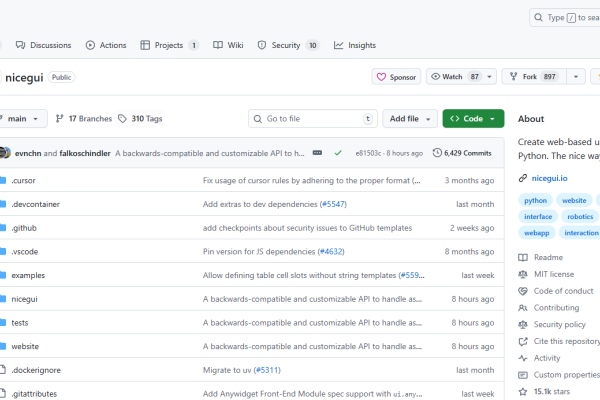Open the Wiki tab
This screenshot has height=400, width=600.
pos(228,45)
